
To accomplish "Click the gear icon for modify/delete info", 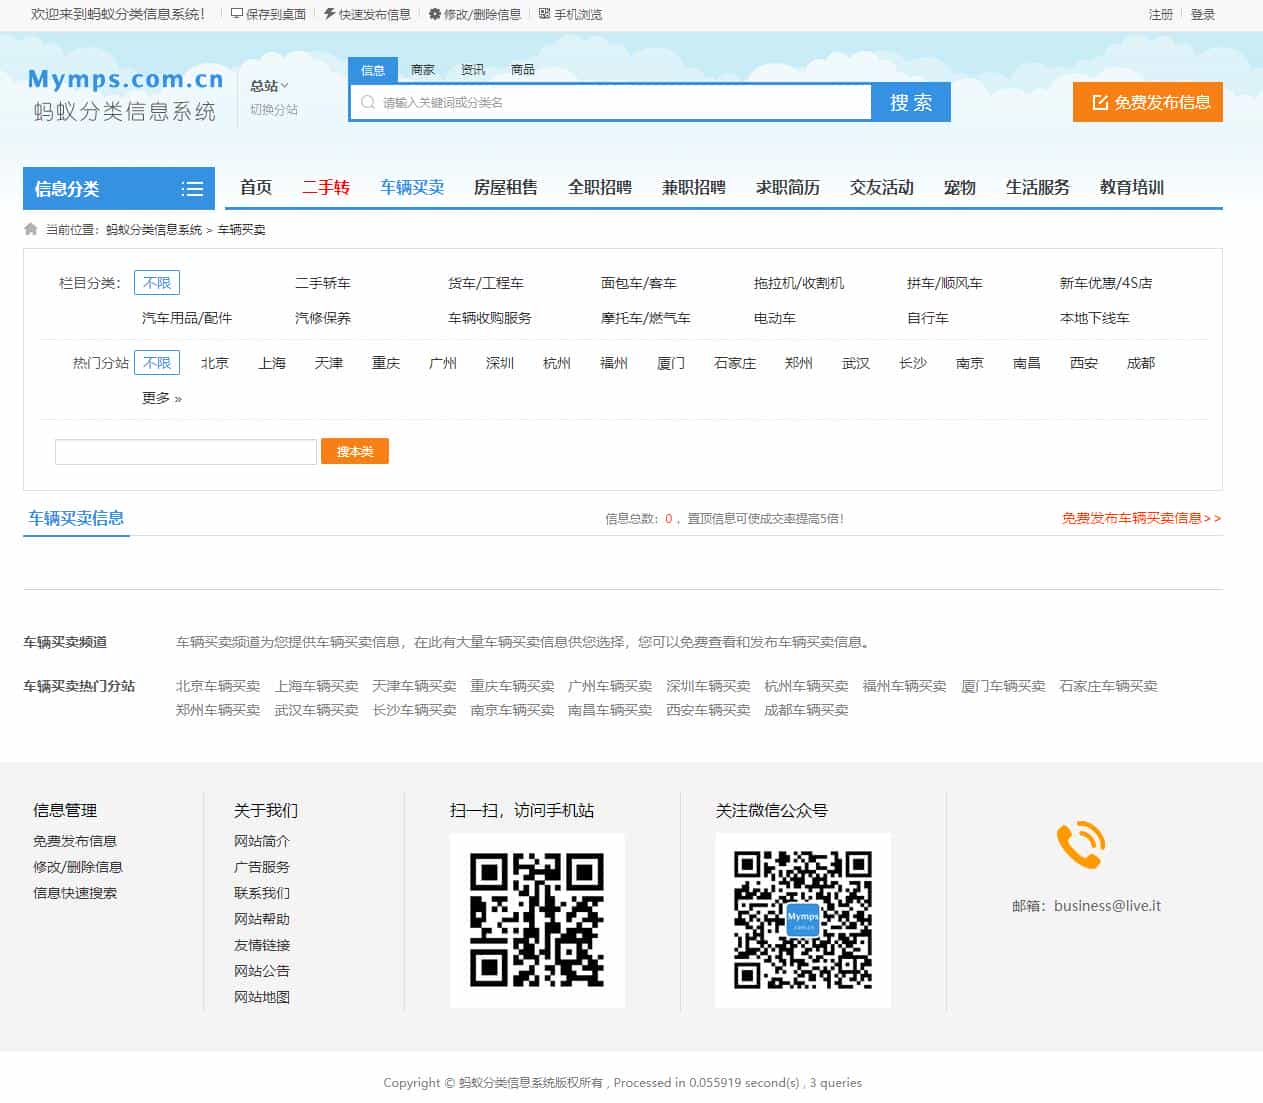I will [434, 14].
